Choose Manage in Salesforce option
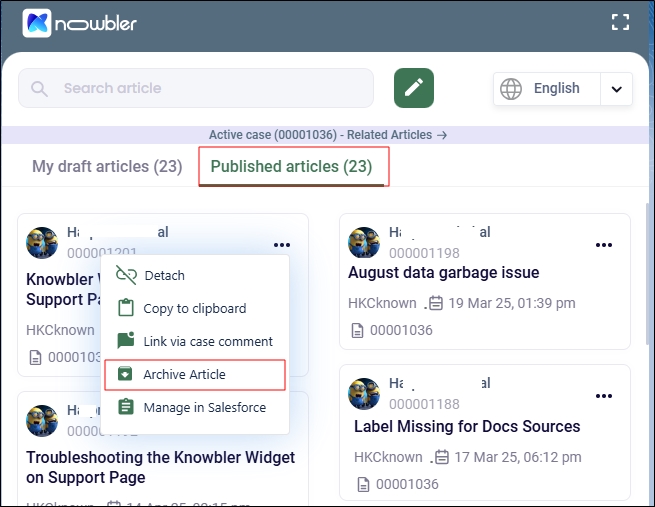Image resolution: width=655 pixels, height=507 pixels. coord(195,407)
